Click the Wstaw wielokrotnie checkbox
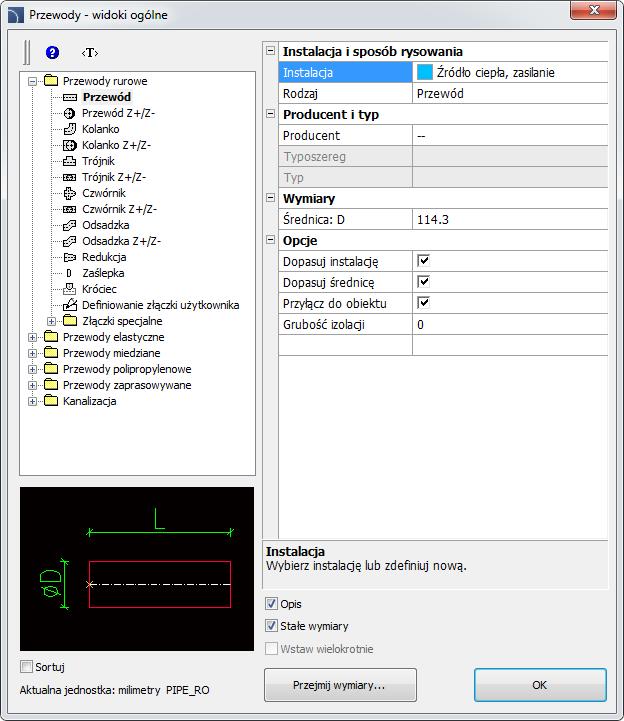 click(271, 649)
